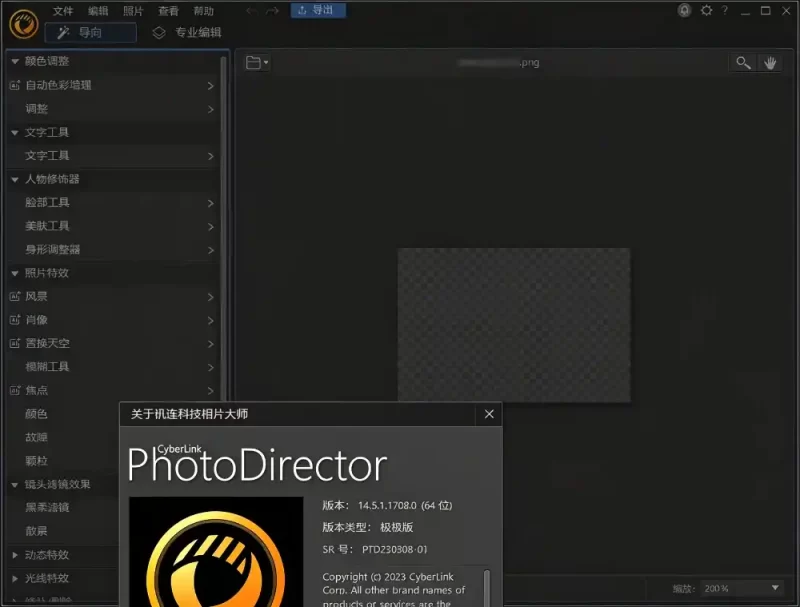Click the layers icon of 专业编辑
Viewport: 800px width, 607px height.
point(159,33)
